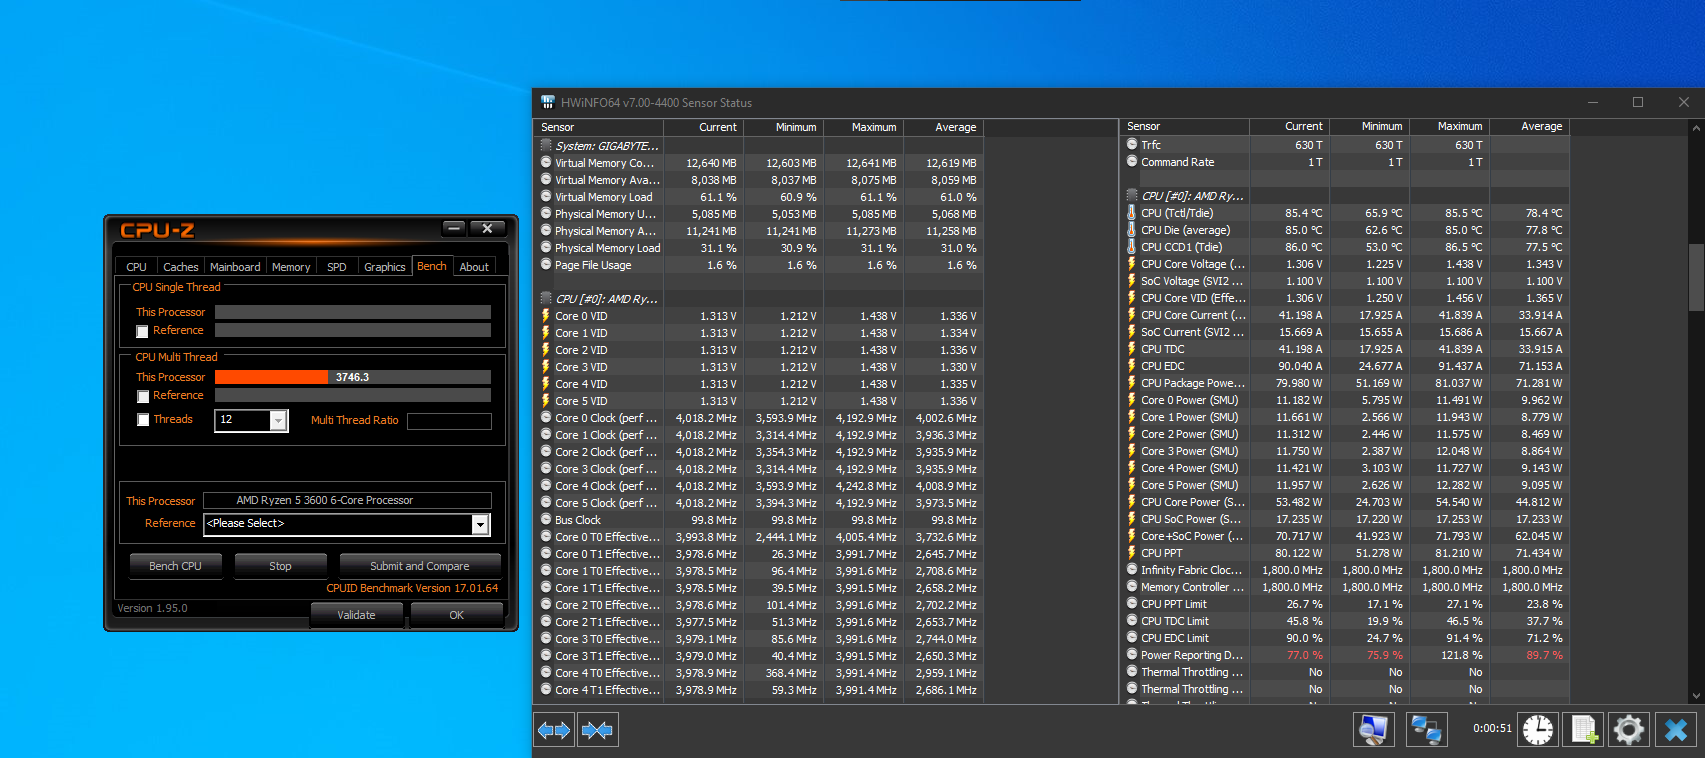Image resolution: width=1705 pixels, height=758 pixels.
Task: Enable Reference checkbox under CPU Single Thread
Action: pyautogui.click(x=142, y=331)
